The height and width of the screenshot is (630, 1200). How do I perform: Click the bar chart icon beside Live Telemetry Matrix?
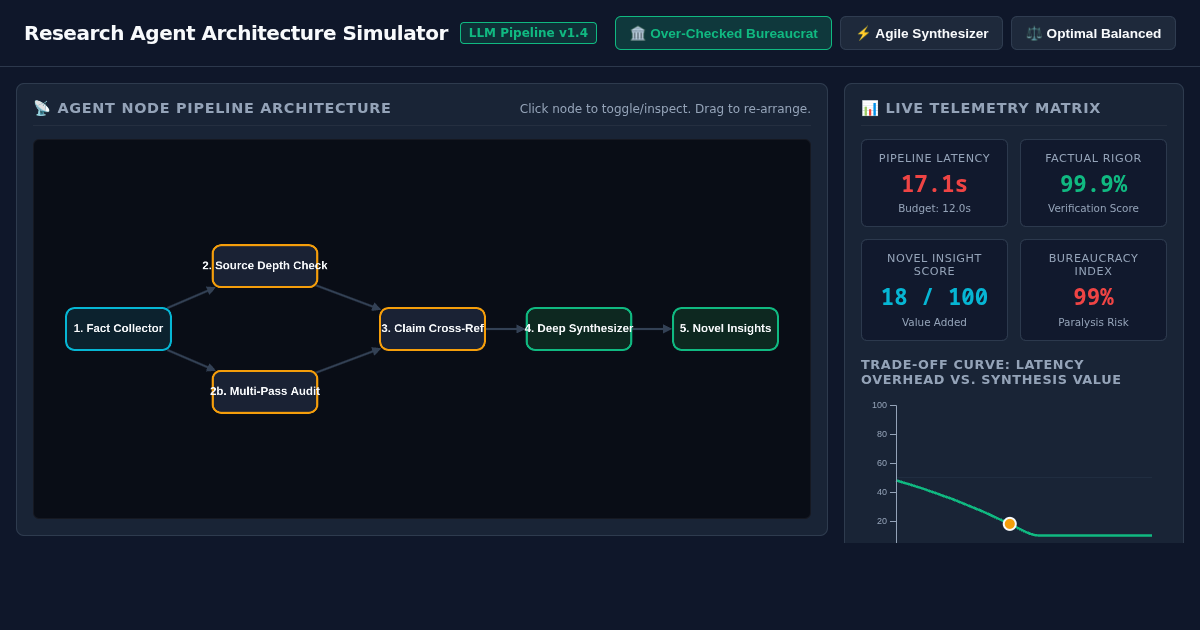click(870, 108)
